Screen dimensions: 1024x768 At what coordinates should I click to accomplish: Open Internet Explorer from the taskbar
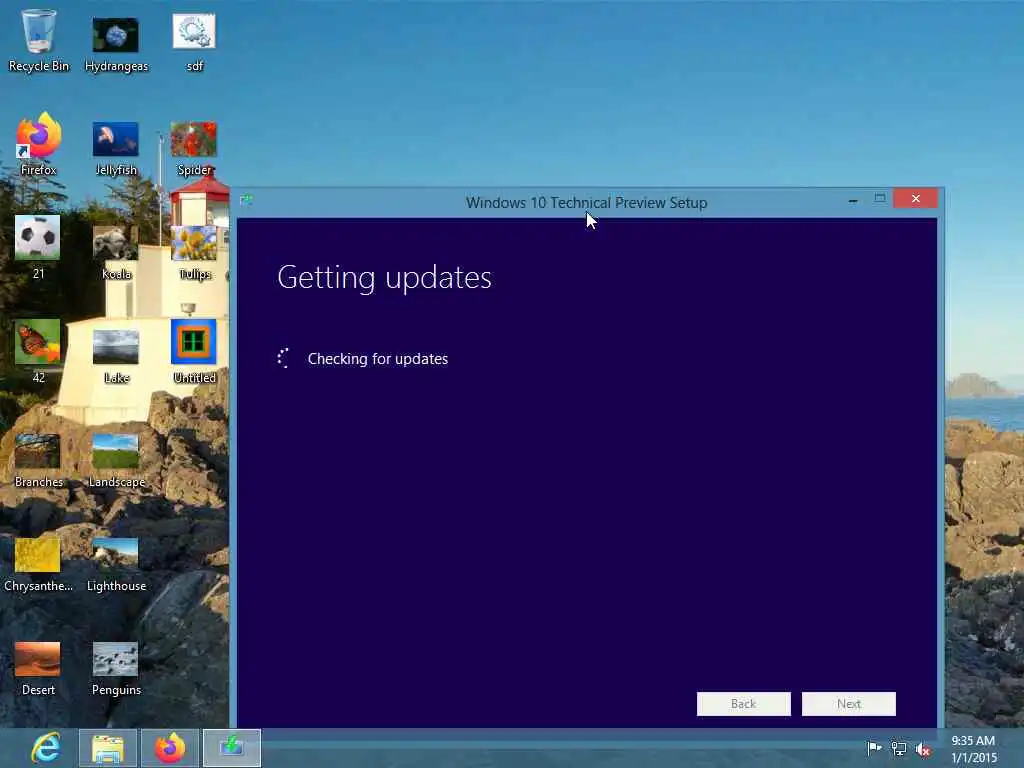pyautogui.click(x=46, y=748)
